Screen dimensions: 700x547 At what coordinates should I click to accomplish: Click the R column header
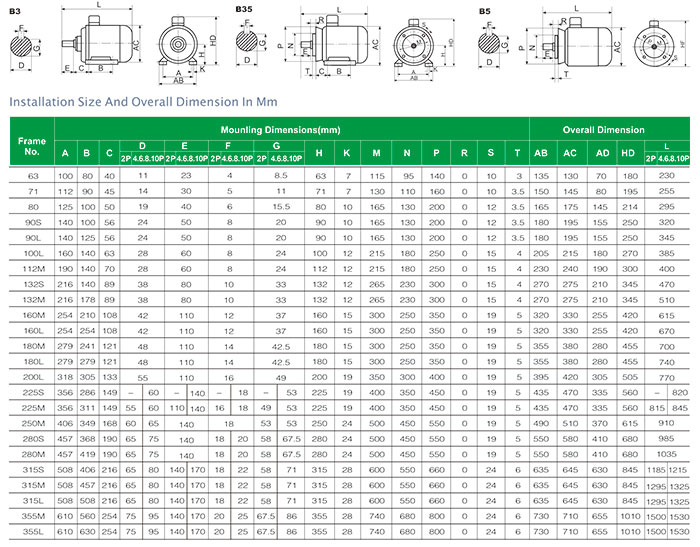coord(464,153)
